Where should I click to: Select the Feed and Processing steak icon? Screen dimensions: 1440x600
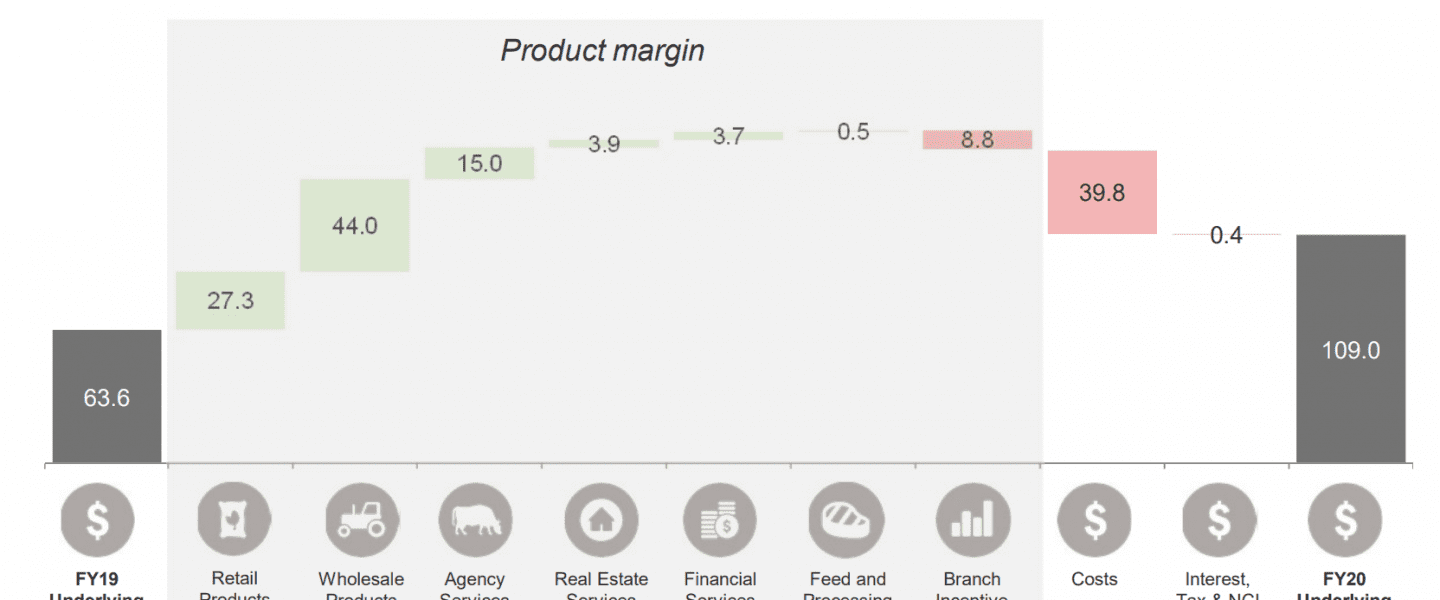[847, 520]
